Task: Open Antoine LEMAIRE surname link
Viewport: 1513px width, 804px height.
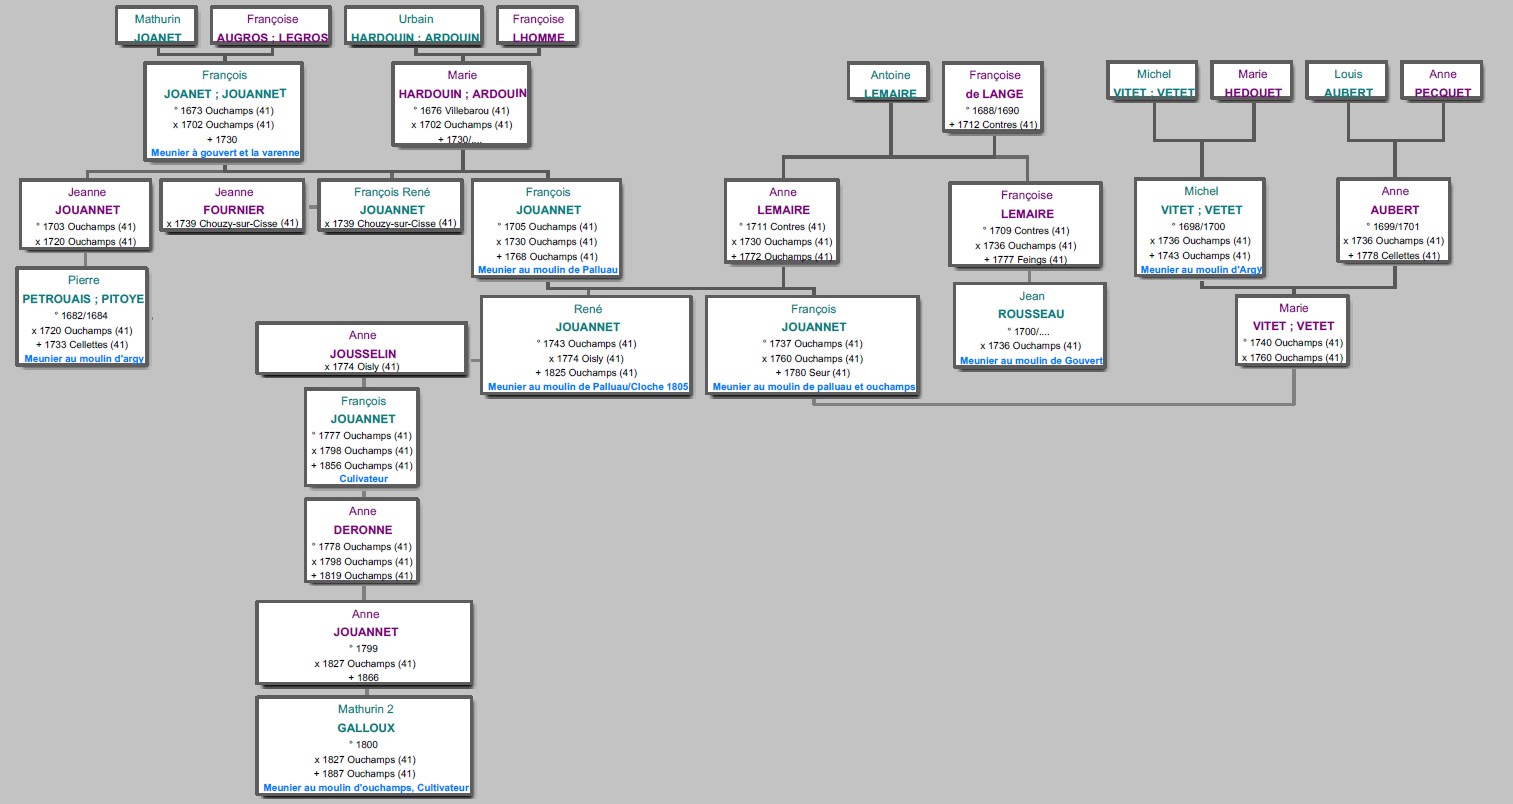Action: coord(890,94)
